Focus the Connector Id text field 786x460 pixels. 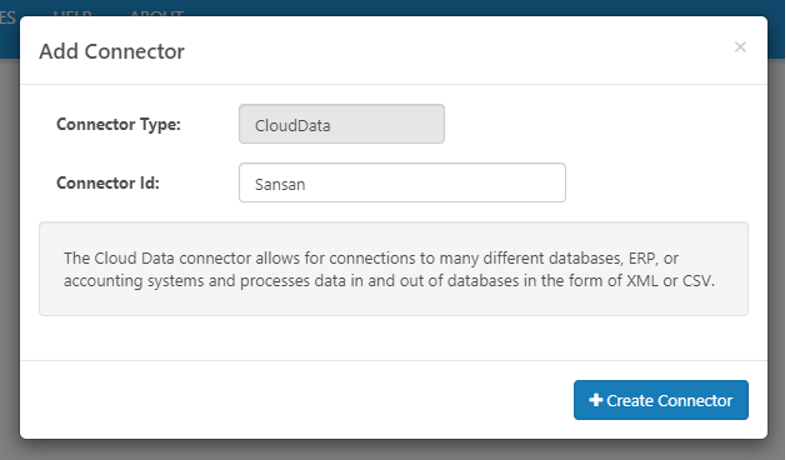click(402, 183)
